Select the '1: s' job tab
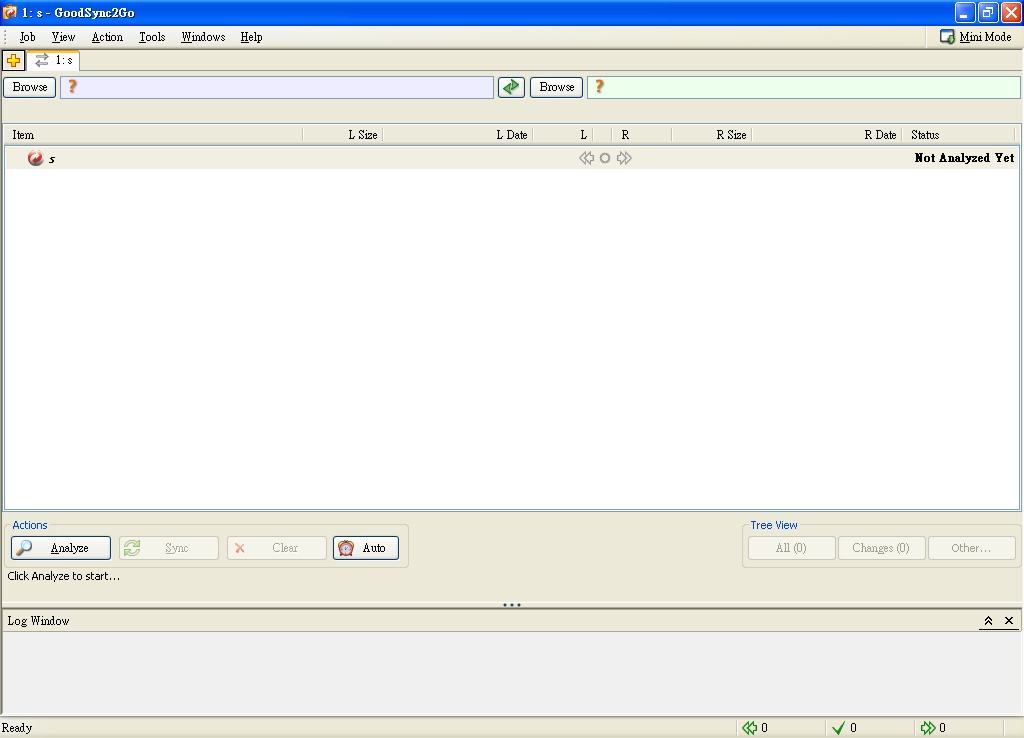This screenshot has width=1024, height=738. click(54, 61)
